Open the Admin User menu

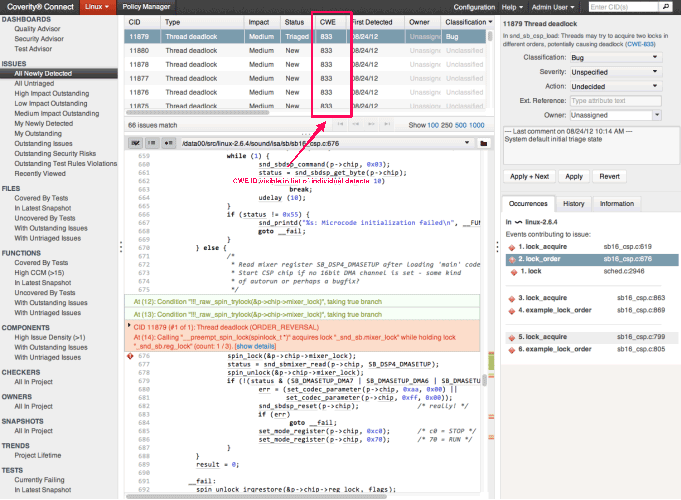click(553, 7)
